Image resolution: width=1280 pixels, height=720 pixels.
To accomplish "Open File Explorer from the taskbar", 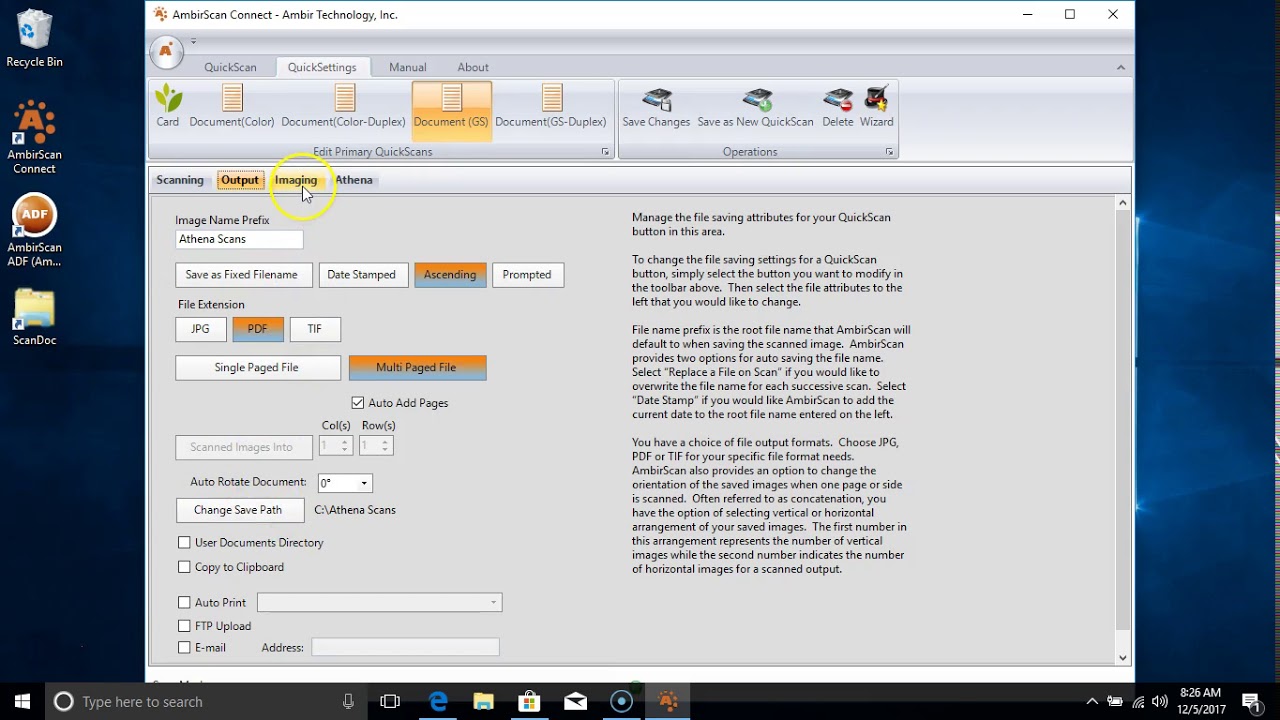I will pyautogui.click(x=484, y=701).
